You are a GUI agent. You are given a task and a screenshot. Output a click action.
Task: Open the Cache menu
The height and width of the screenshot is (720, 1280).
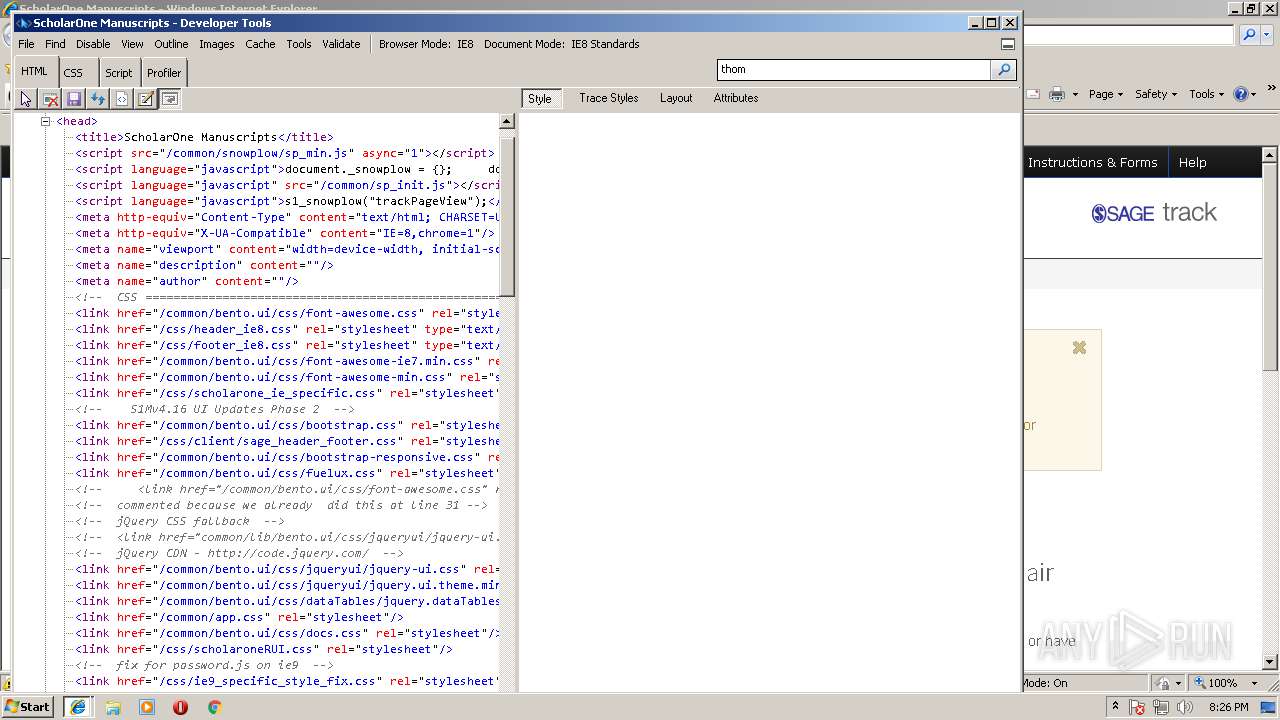pyautogui.click(x=260, y=44)
